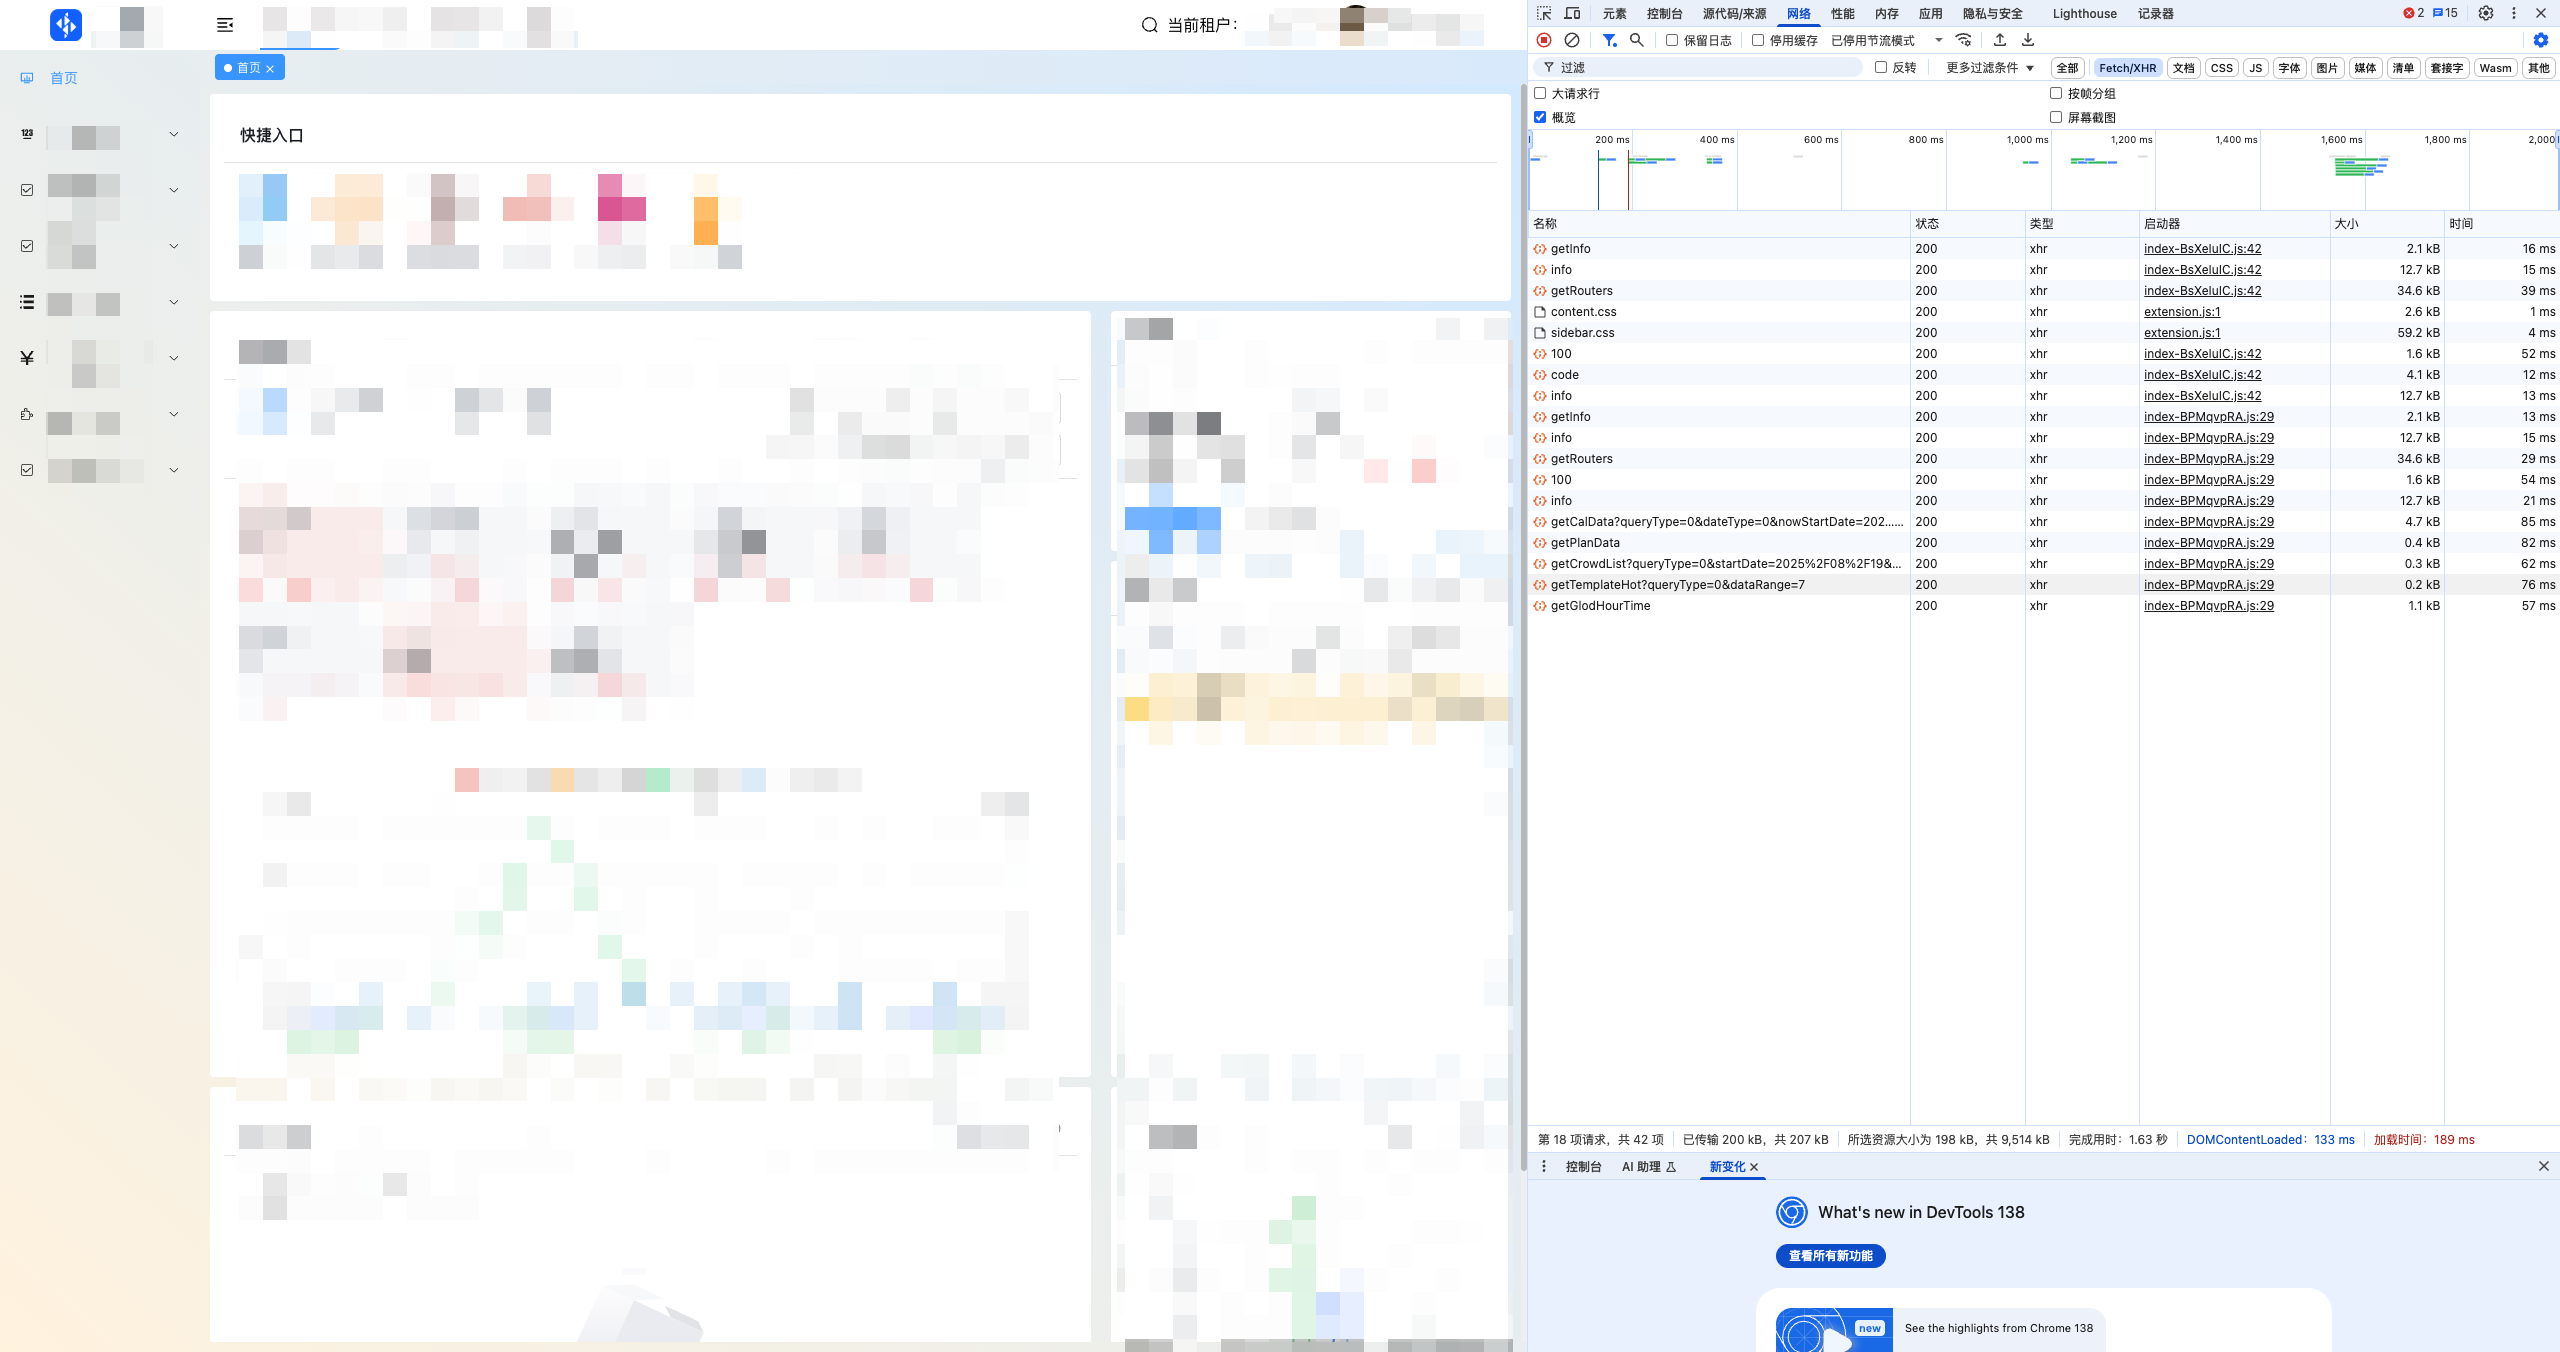Switch to the Lighthouse tab
2560x1352 pixels.
click(x=2084, y=13)
